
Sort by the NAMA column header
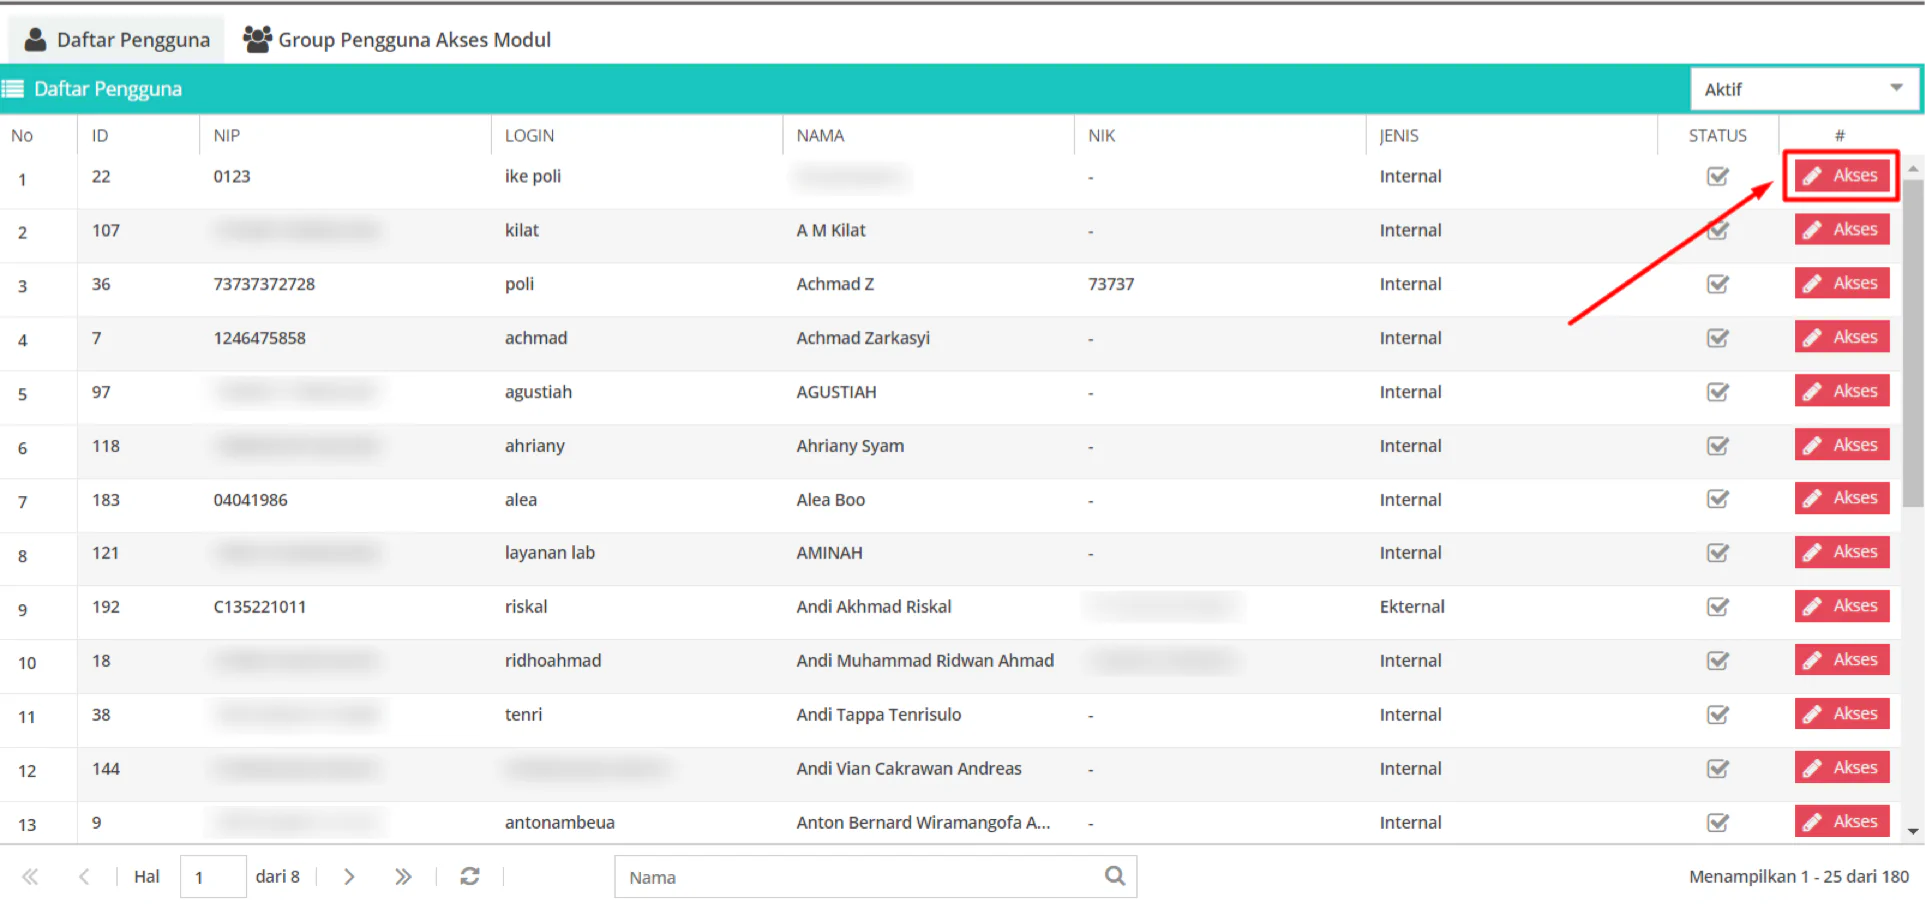coord(820,135)
